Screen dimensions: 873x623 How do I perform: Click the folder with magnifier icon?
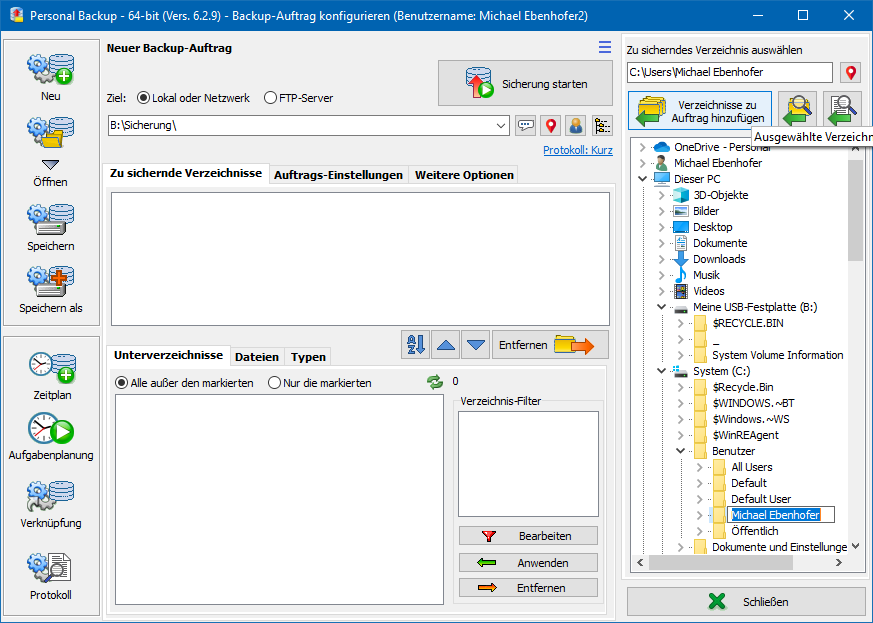point(797,110)
